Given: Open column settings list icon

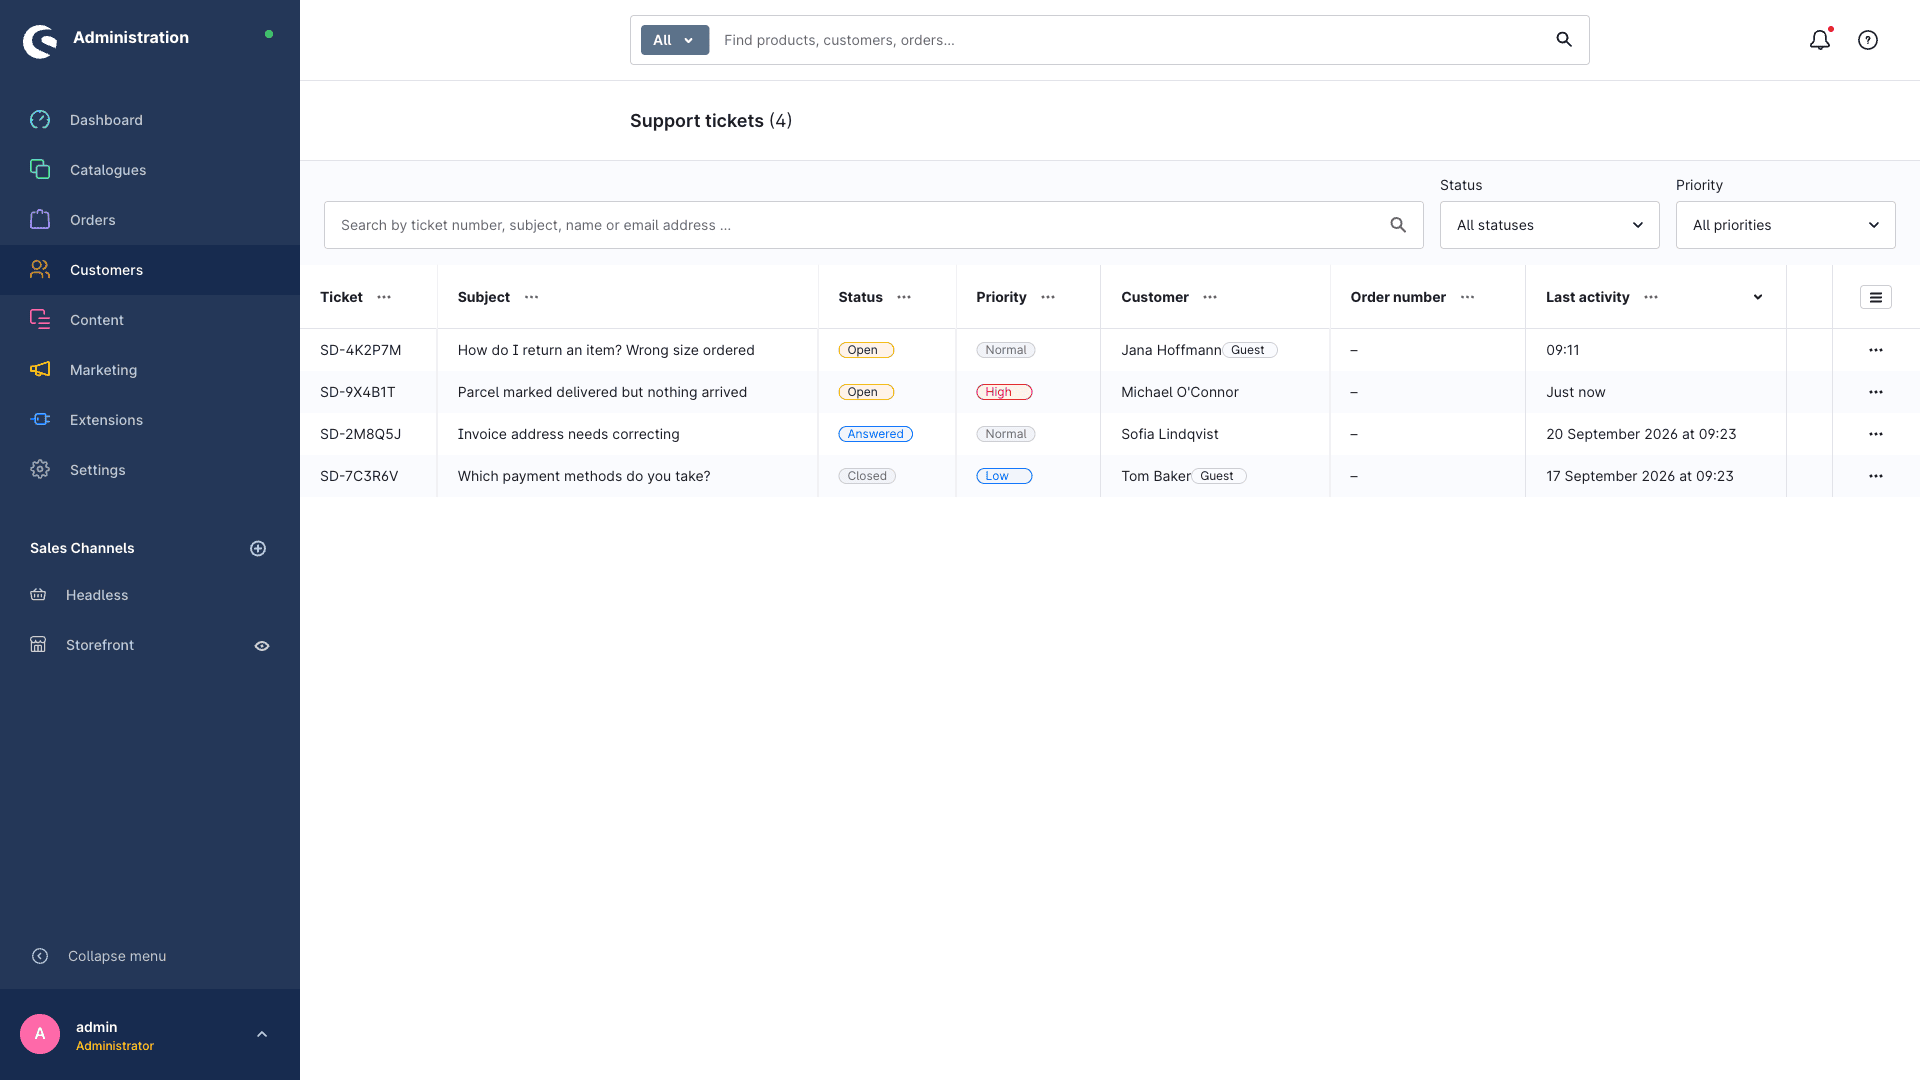Looking at the screenshot, I should (x=1876, y=297).
